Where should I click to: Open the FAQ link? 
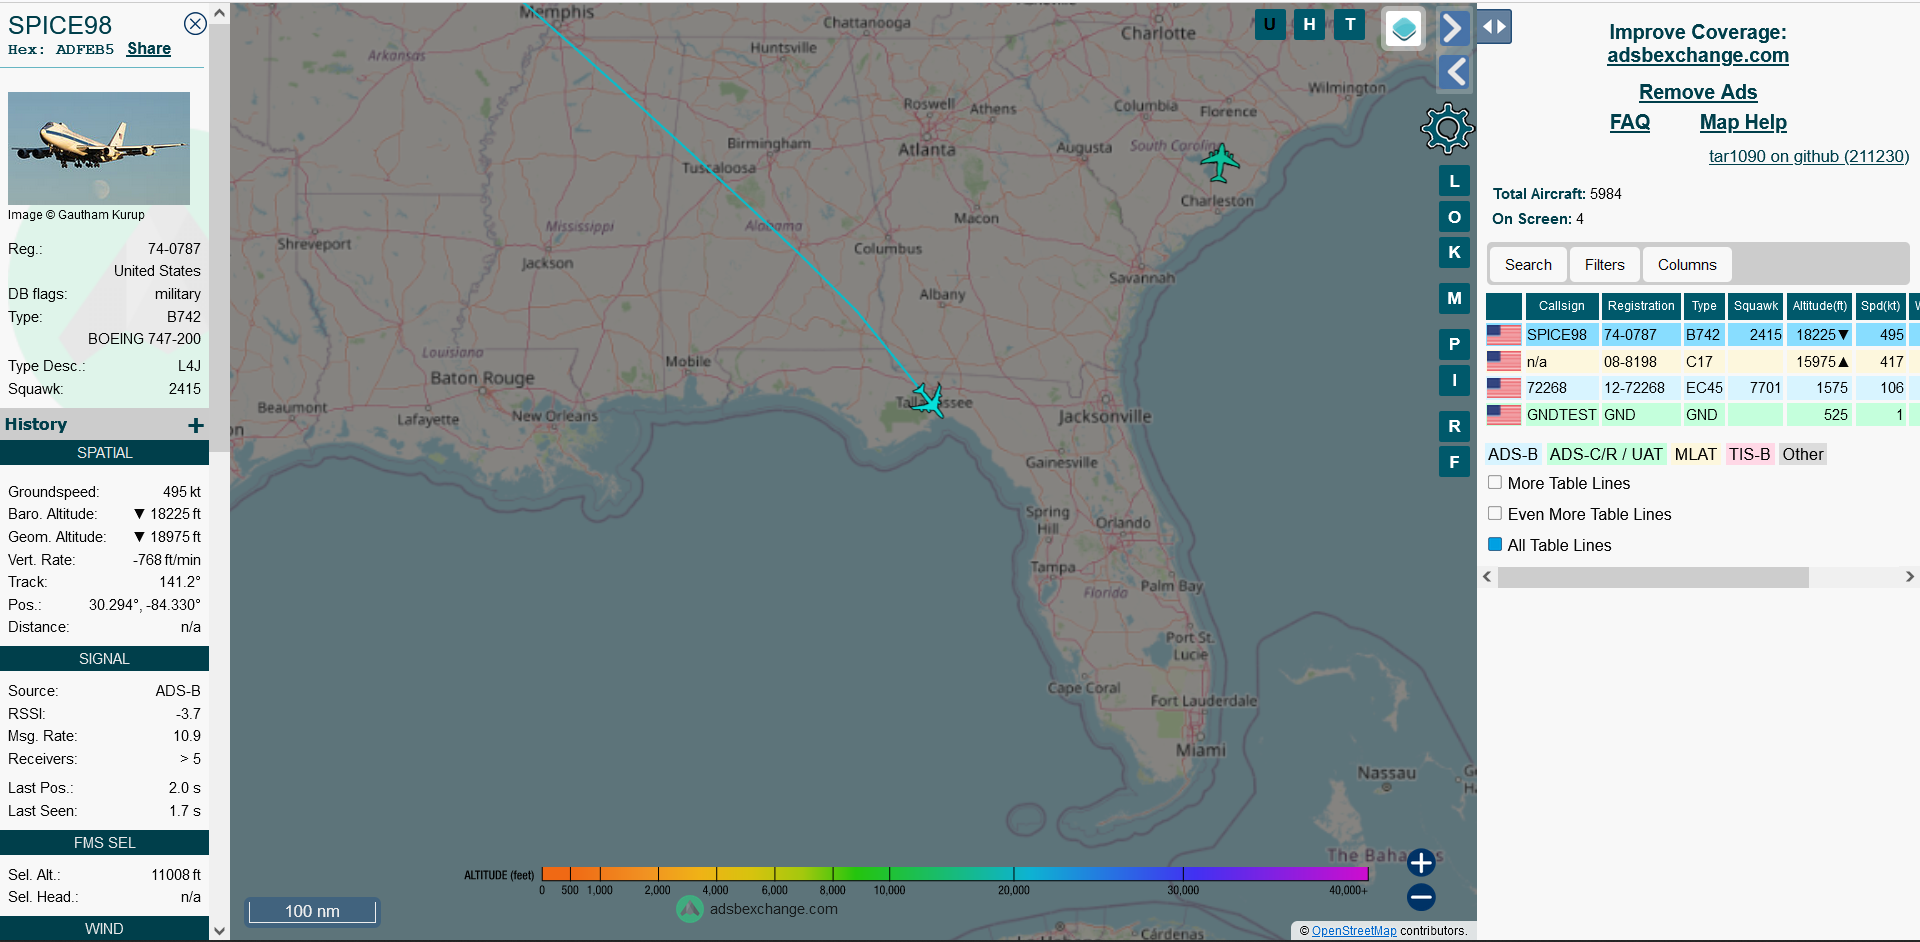click(1630, 122)
